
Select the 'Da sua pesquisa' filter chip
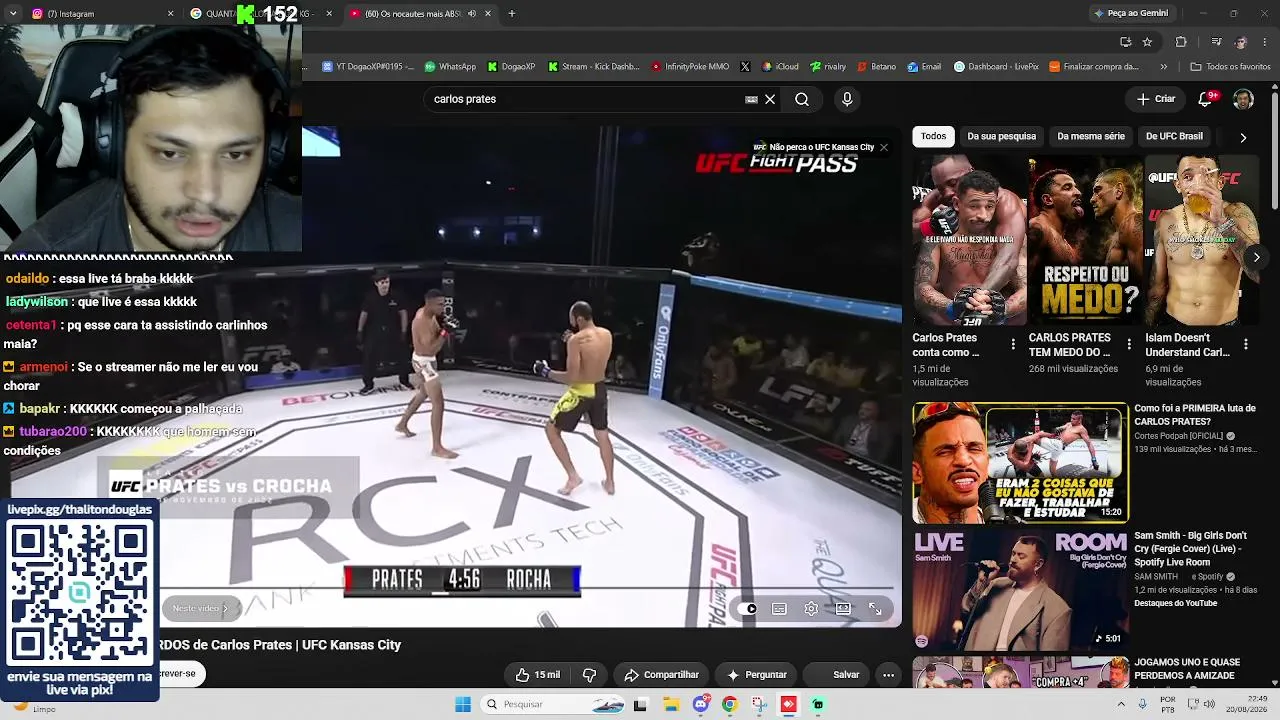click(1001, 136)
